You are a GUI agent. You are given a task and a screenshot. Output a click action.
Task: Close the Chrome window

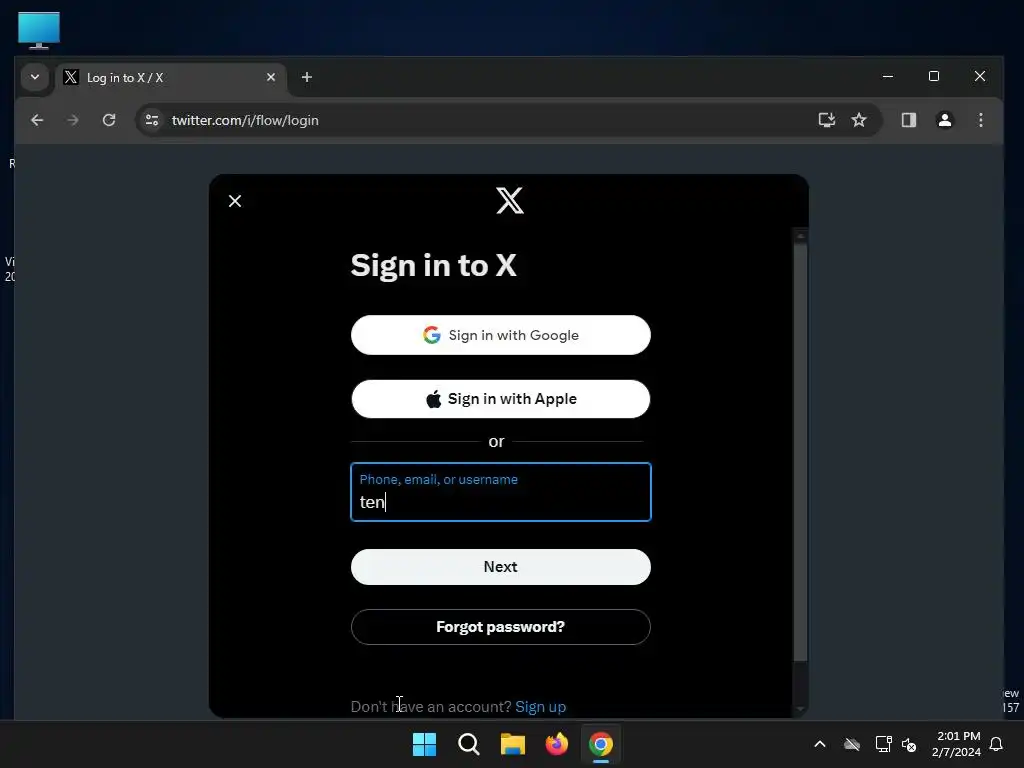coord(980,76)
